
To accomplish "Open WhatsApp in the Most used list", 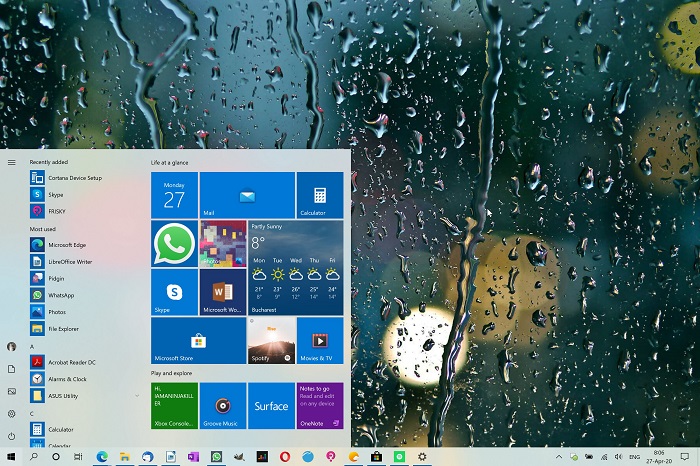I will pyautogui.click(x=85, y=295).
